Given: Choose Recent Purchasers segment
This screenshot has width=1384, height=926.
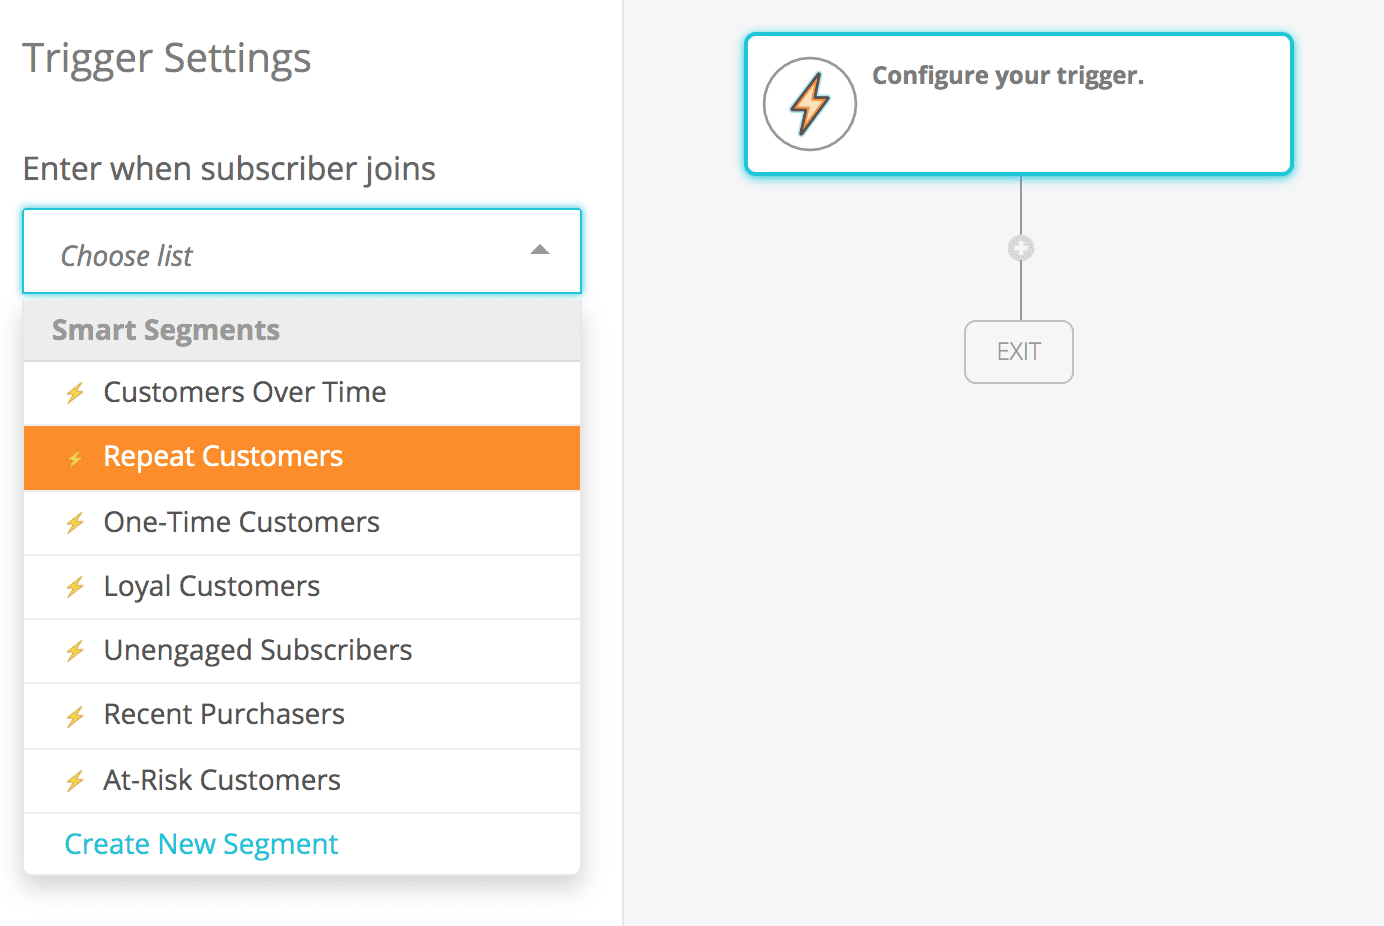Looking at the screenshot, I should point(224,715).
